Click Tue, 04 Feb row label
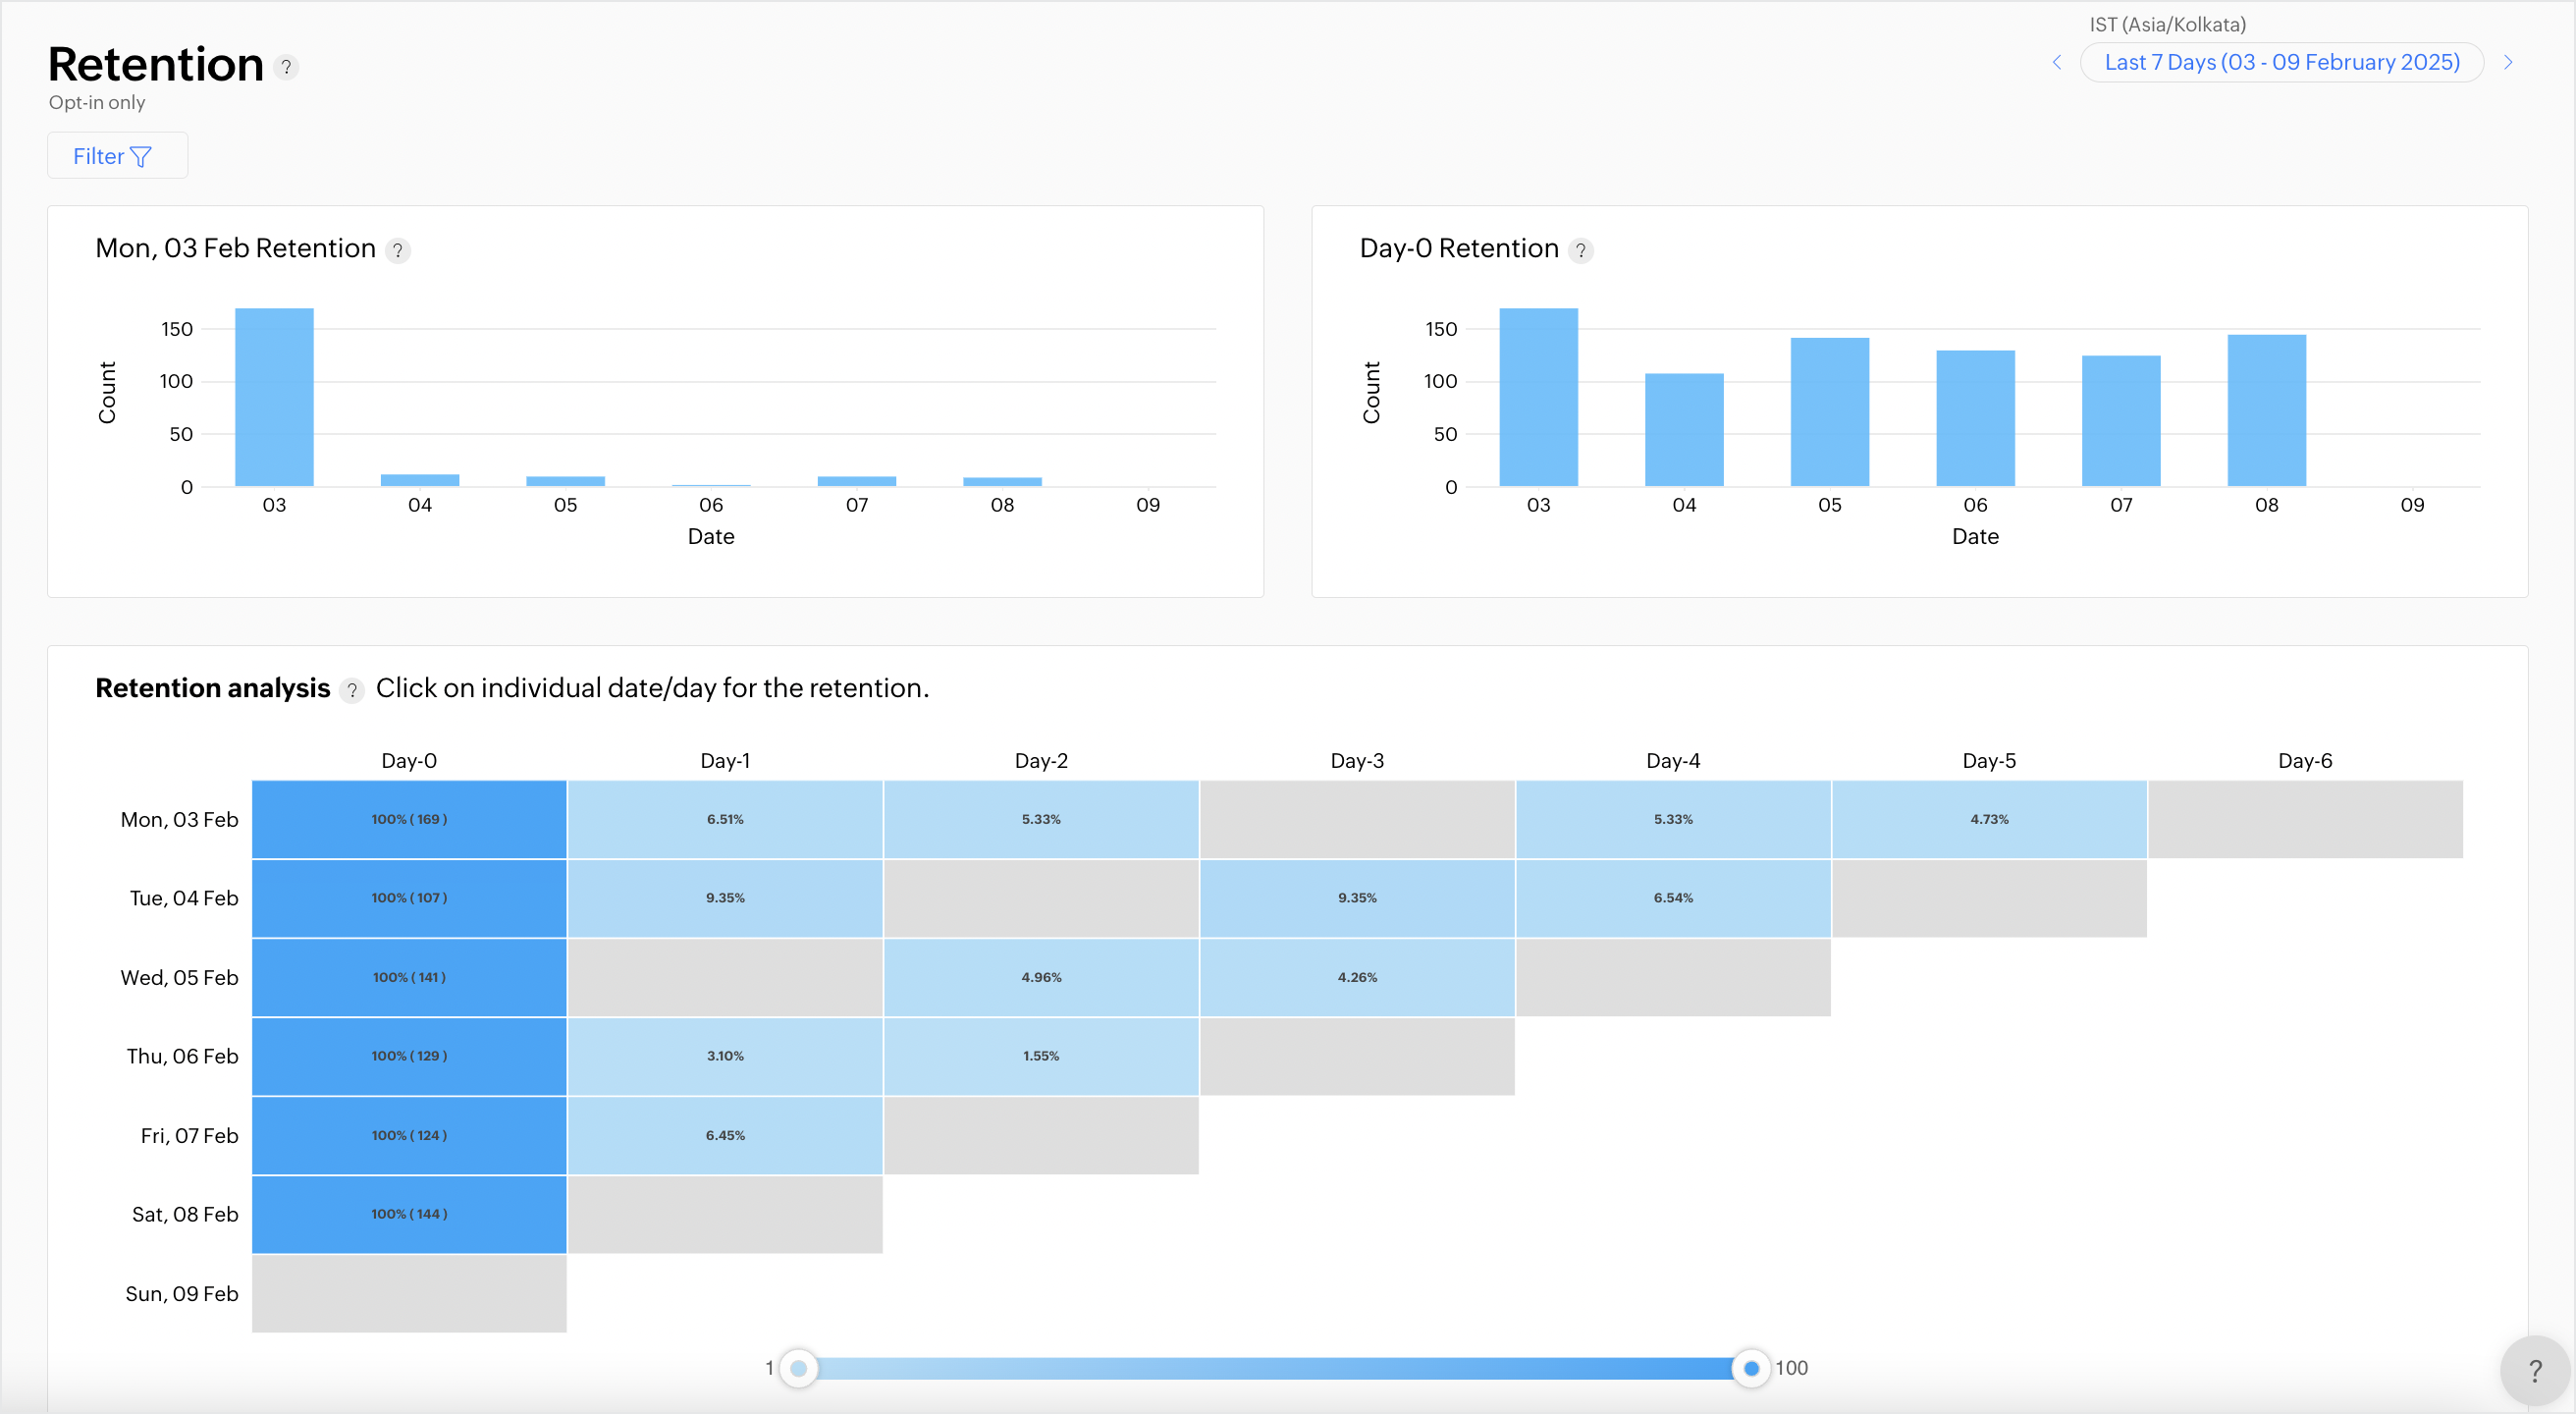2576x1414 pixels. coord(184,898)
